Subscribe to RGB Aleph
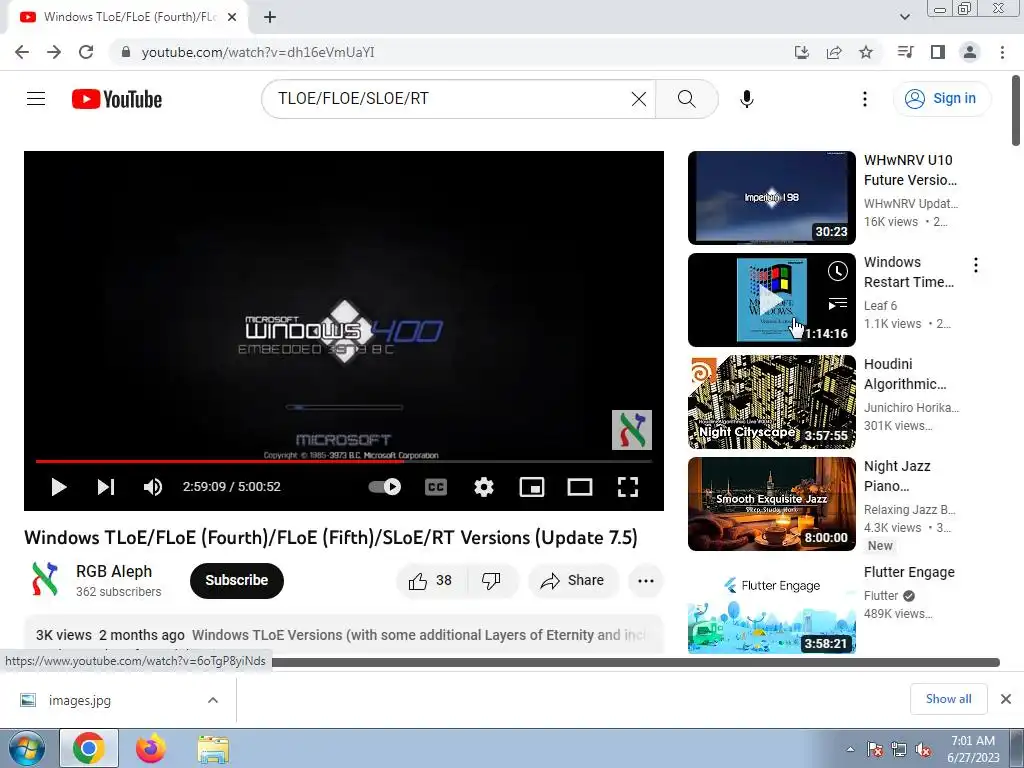 tap(236, 580)
